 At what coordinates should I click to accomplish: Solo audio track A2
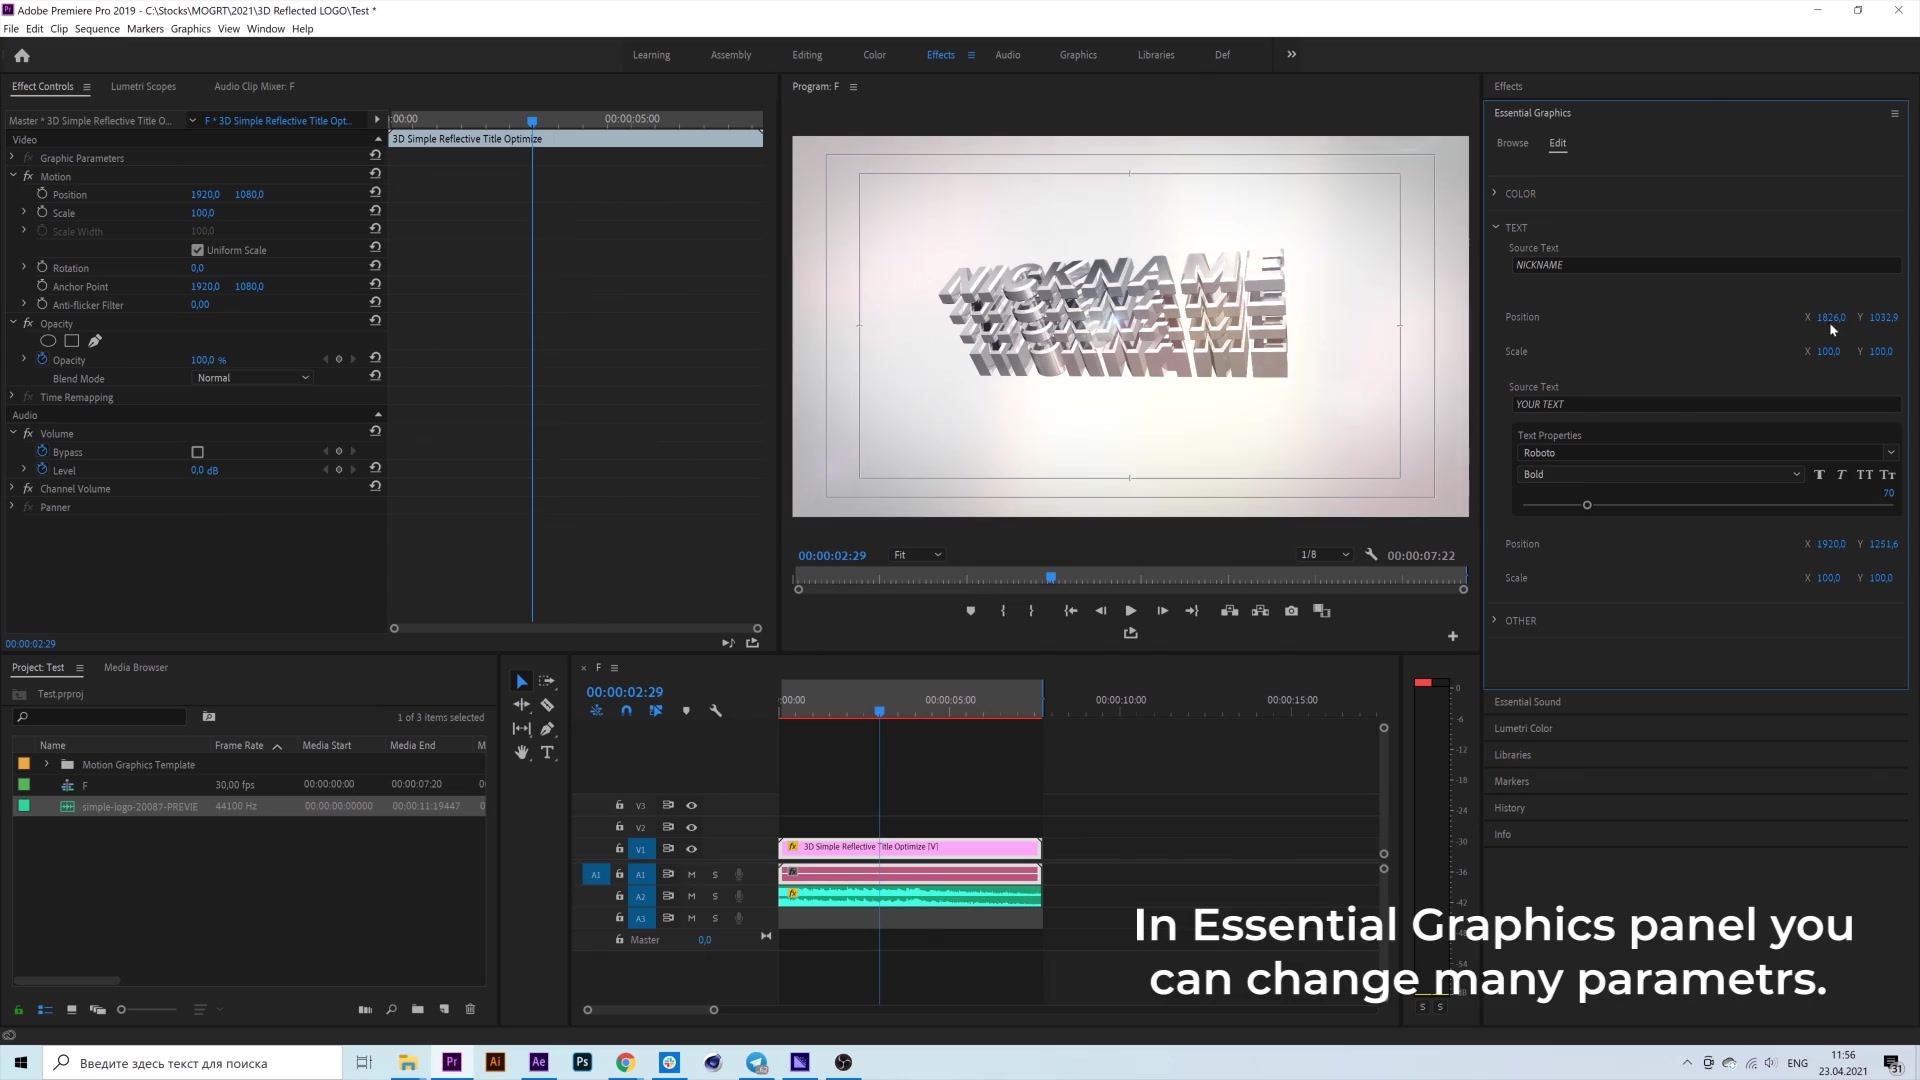pyautogui.click(x=715, y=897)
